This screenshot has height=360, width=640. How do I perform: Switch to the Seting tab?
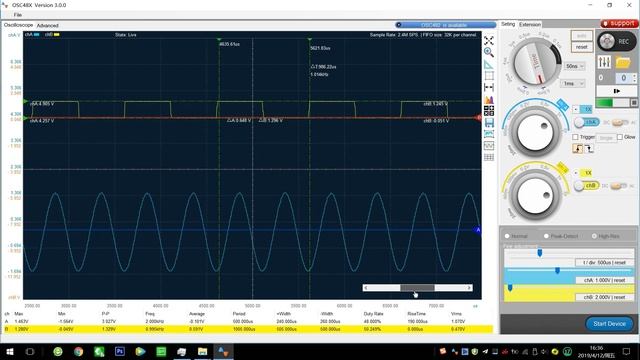tap(508, 24)
